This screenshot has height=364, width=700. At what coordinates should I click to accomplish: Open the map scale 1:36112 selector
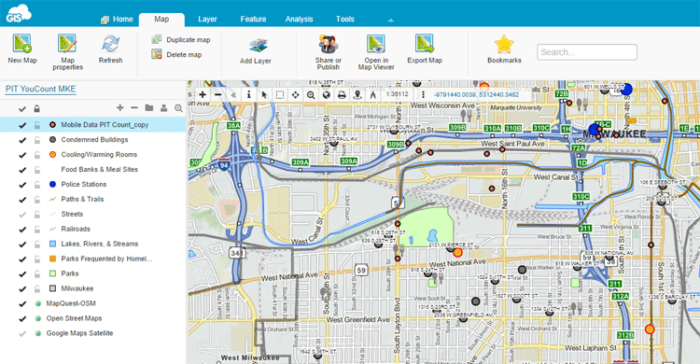point(397,94)
